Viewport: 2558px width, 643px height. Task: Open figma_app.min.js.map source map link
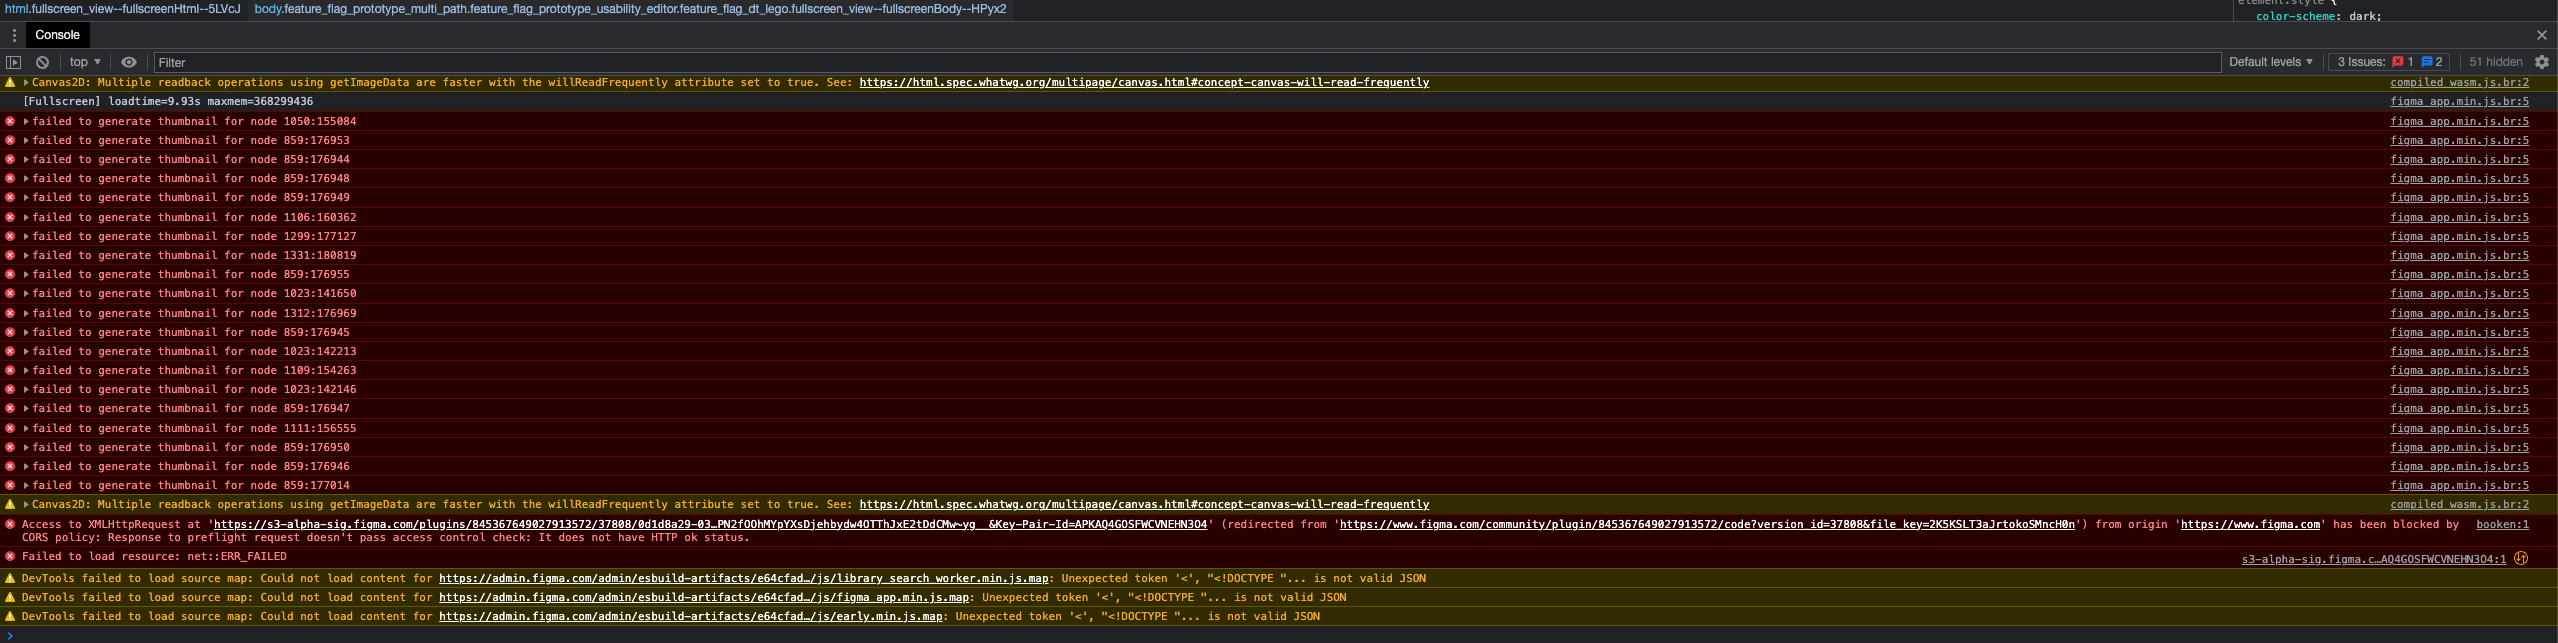tap(704, 598)
